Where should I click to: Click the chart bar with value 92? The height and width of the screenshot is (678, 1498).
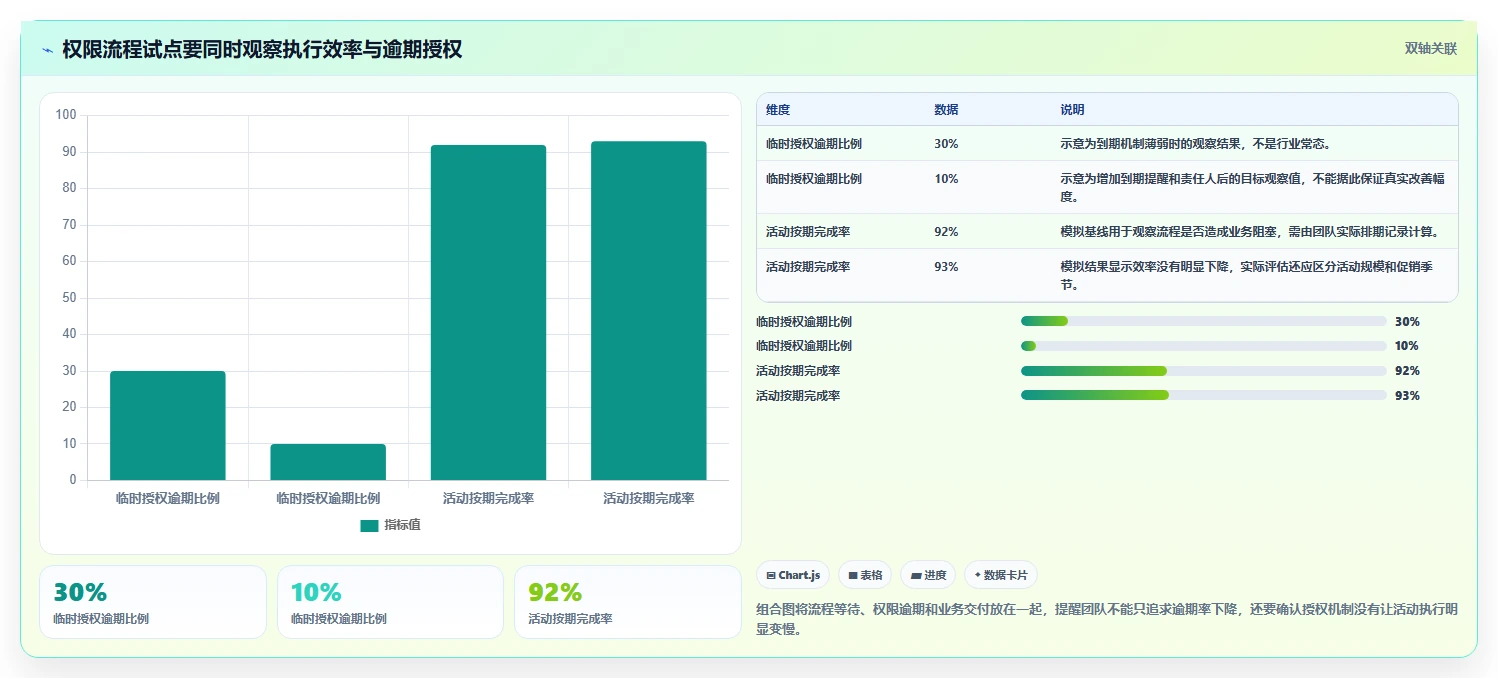(x=488, y=312)
